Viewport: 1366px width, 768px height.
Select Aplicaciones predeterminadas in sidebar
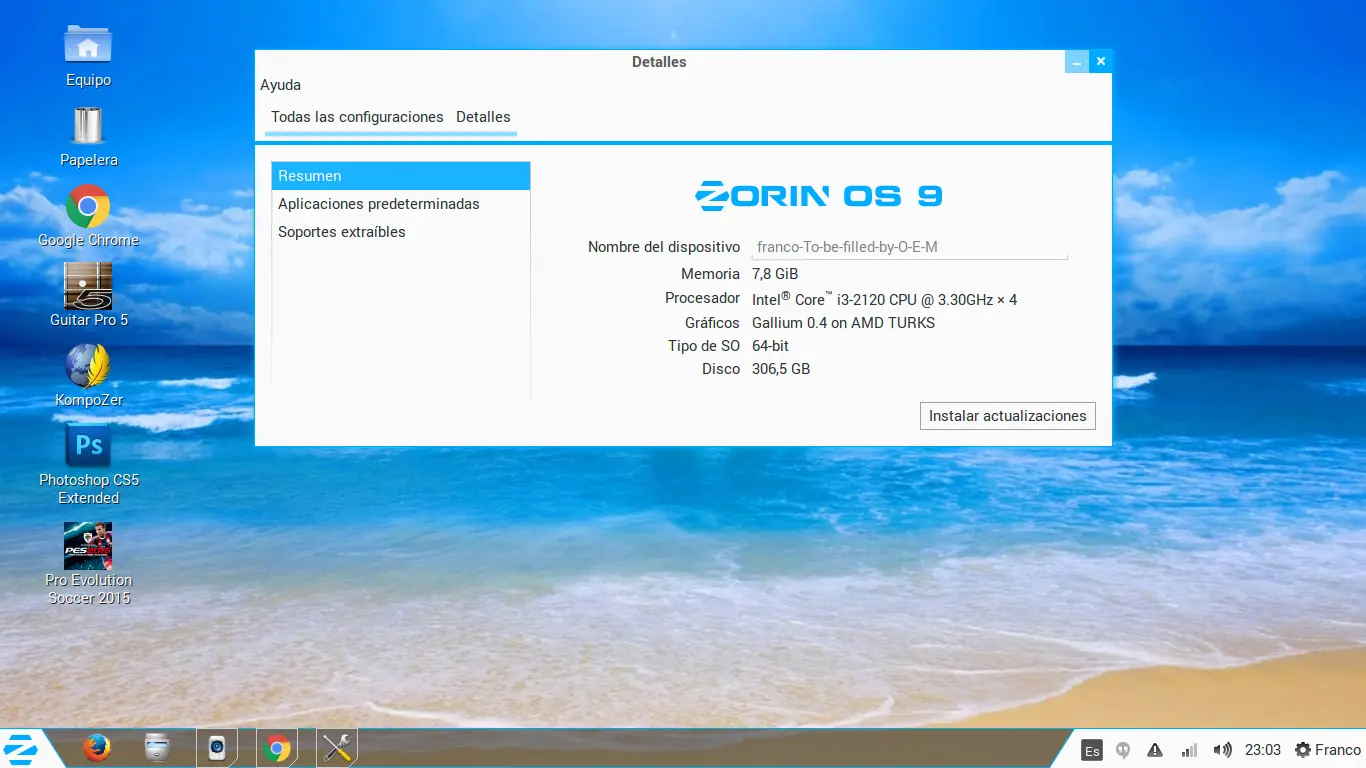pyautogui.click(x=401, y=204)
